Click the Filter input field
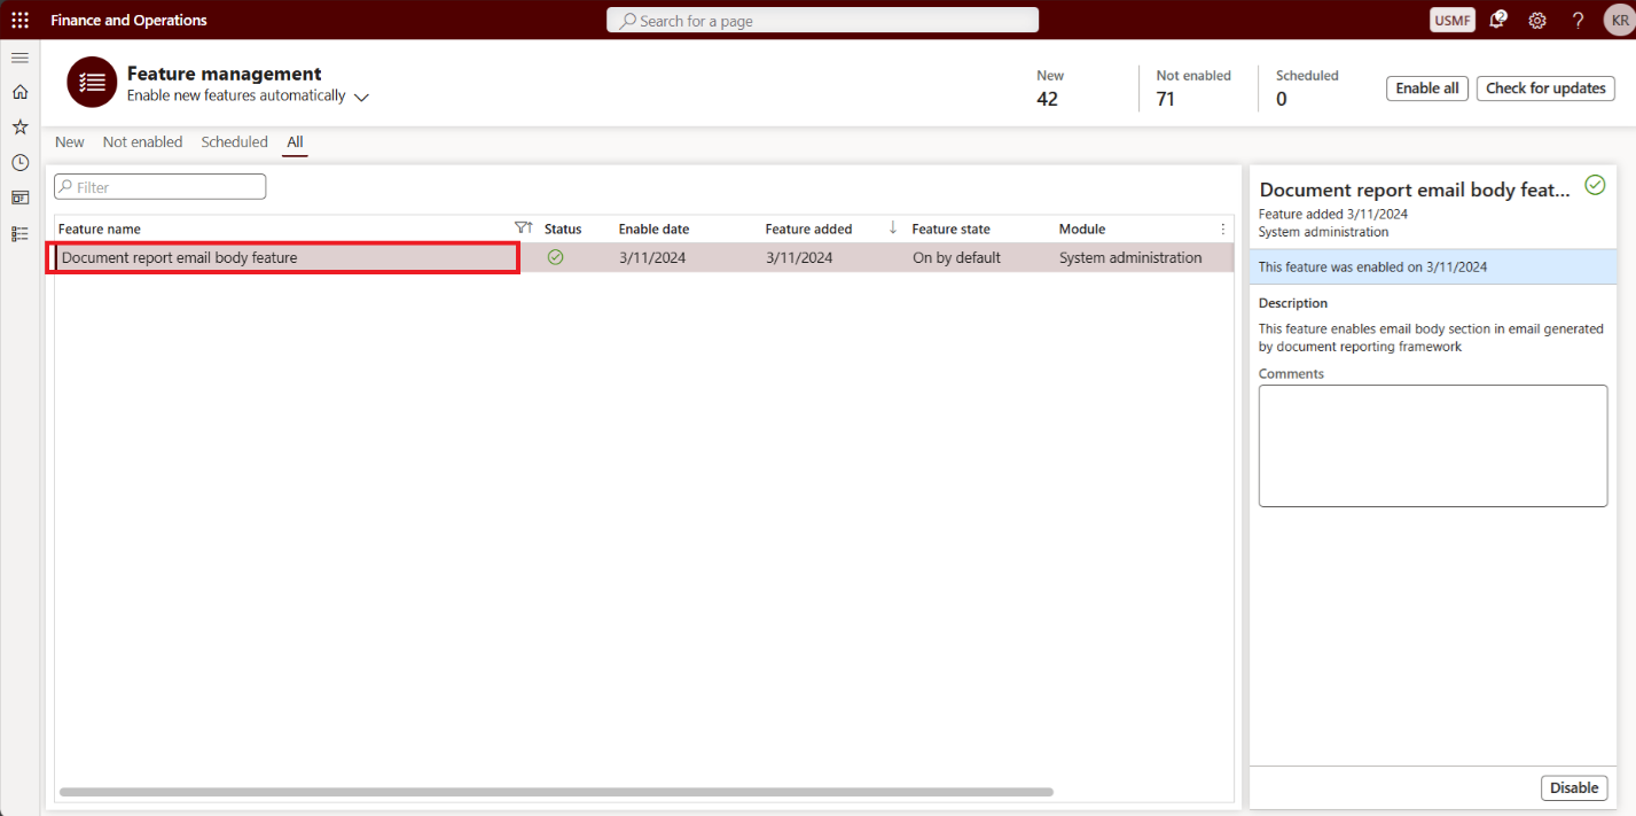Screen dimensions: 1636x816 [160, 187]
